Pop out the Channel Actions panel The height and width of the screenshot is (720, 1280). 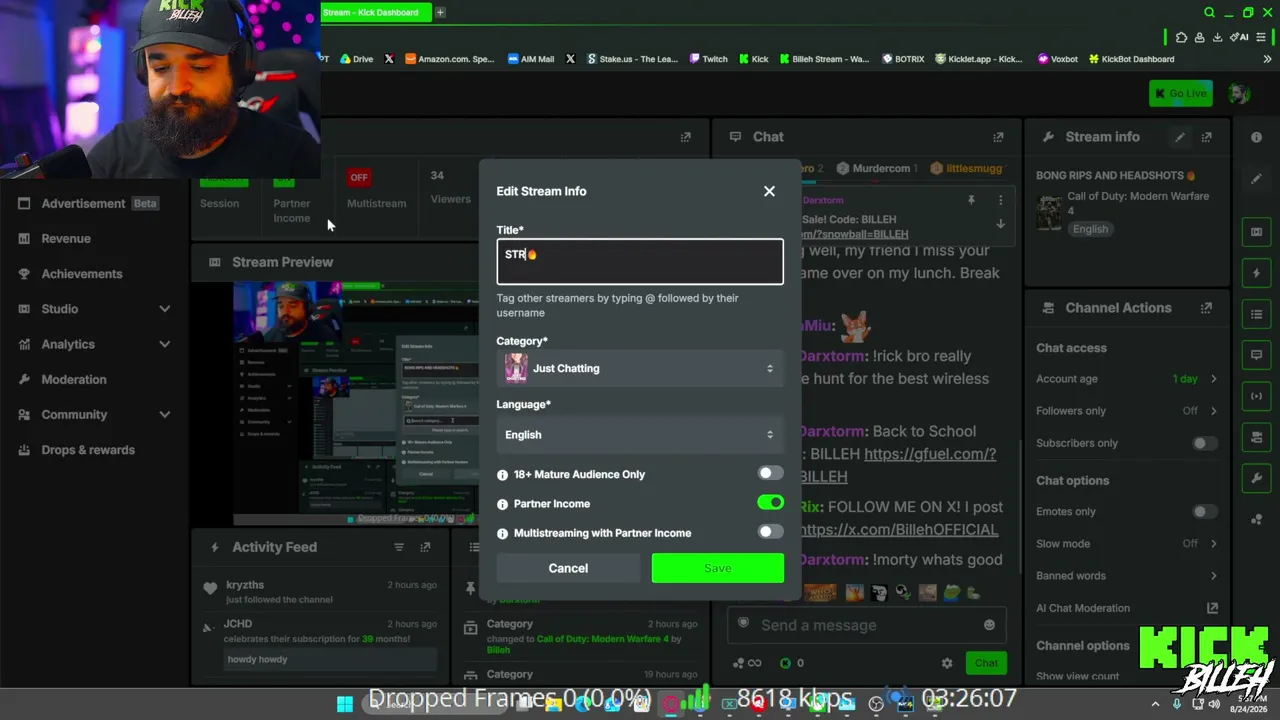click(x=1207, y=308)
